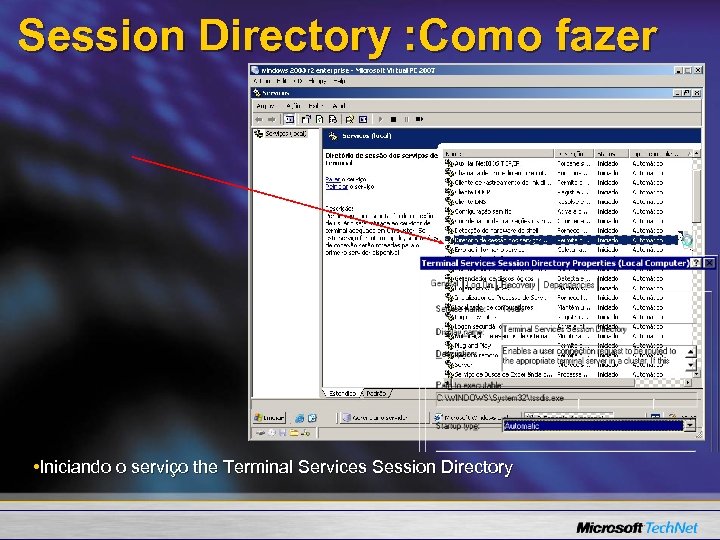Click the services list scroll-up arrow
This screenshot has height=540, width=720.
[697, 153]
